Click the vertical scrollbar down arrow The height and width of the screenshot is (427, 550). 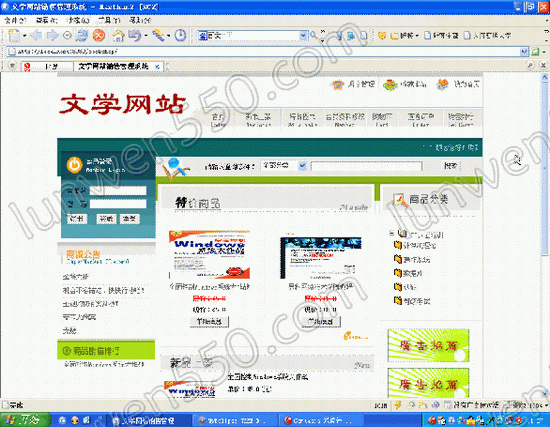click(545, 394)
